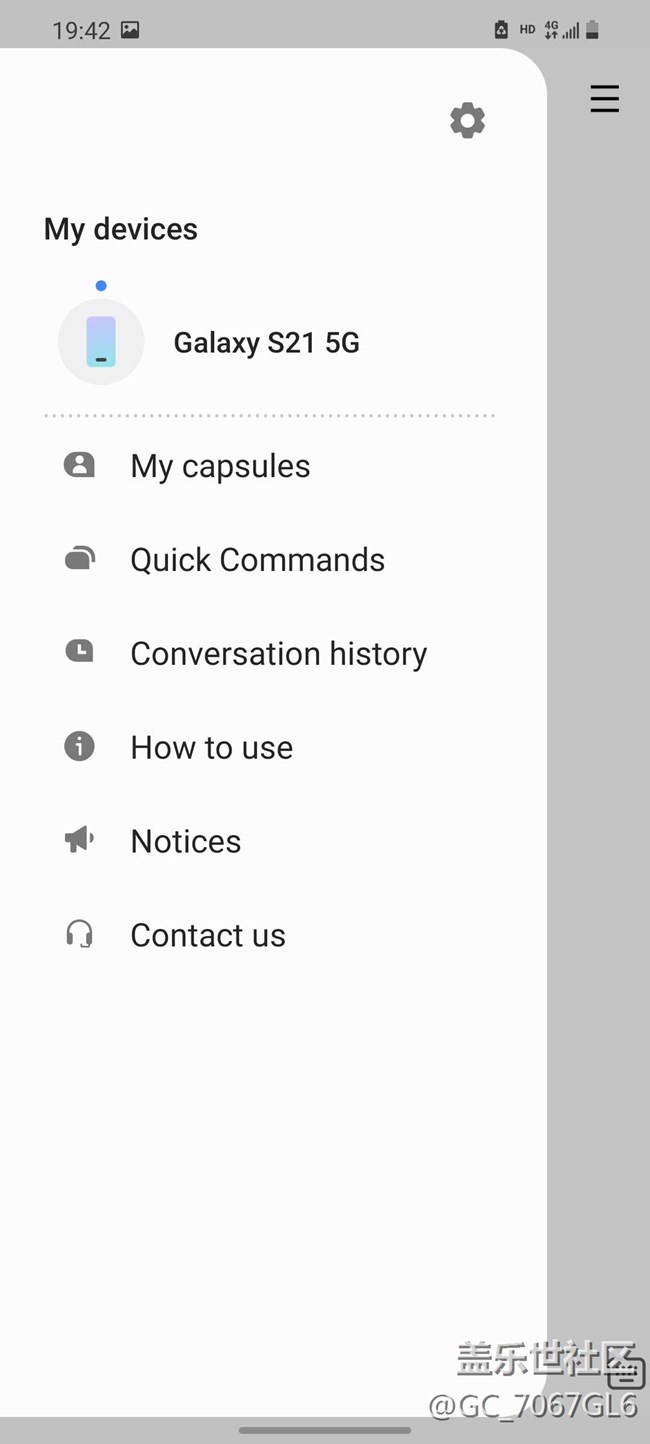Open the Notices menu entry
This screenshot has height=1444, width=650.
(x=185, y=842)
